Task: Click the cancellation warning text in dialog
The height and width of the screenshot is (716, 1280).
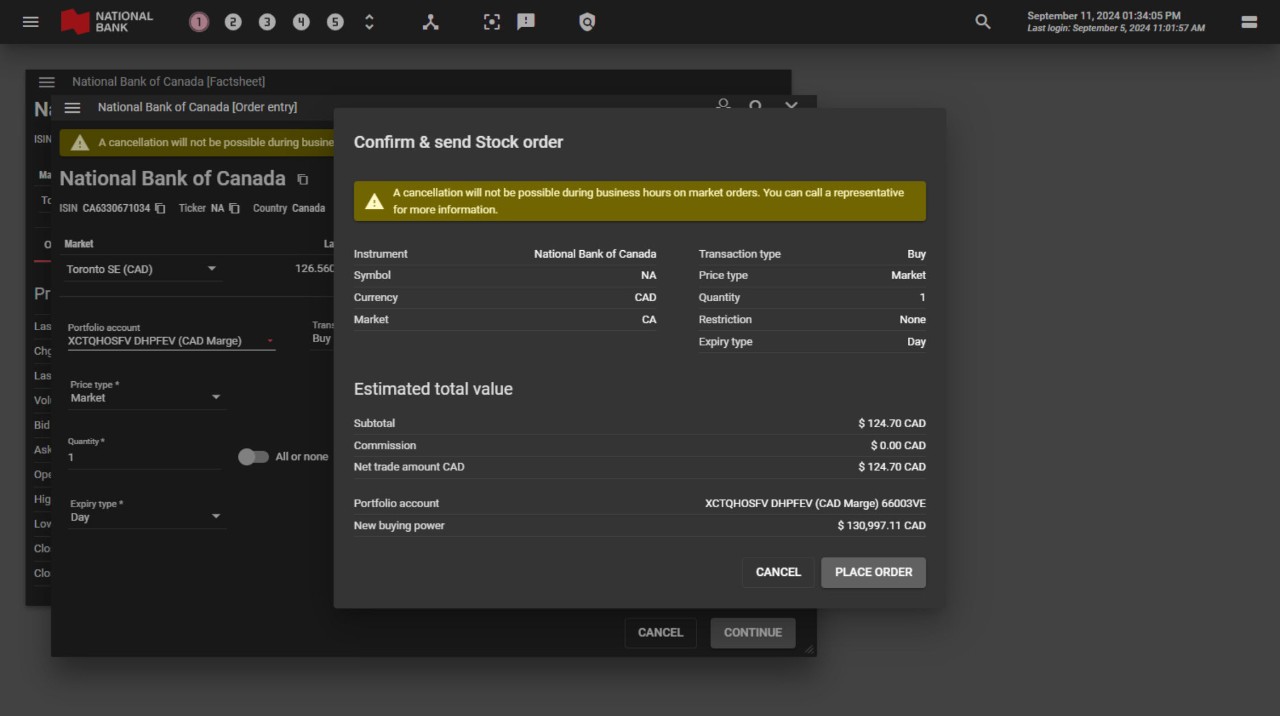Action: pyautogui.click(x=648, y=201)
